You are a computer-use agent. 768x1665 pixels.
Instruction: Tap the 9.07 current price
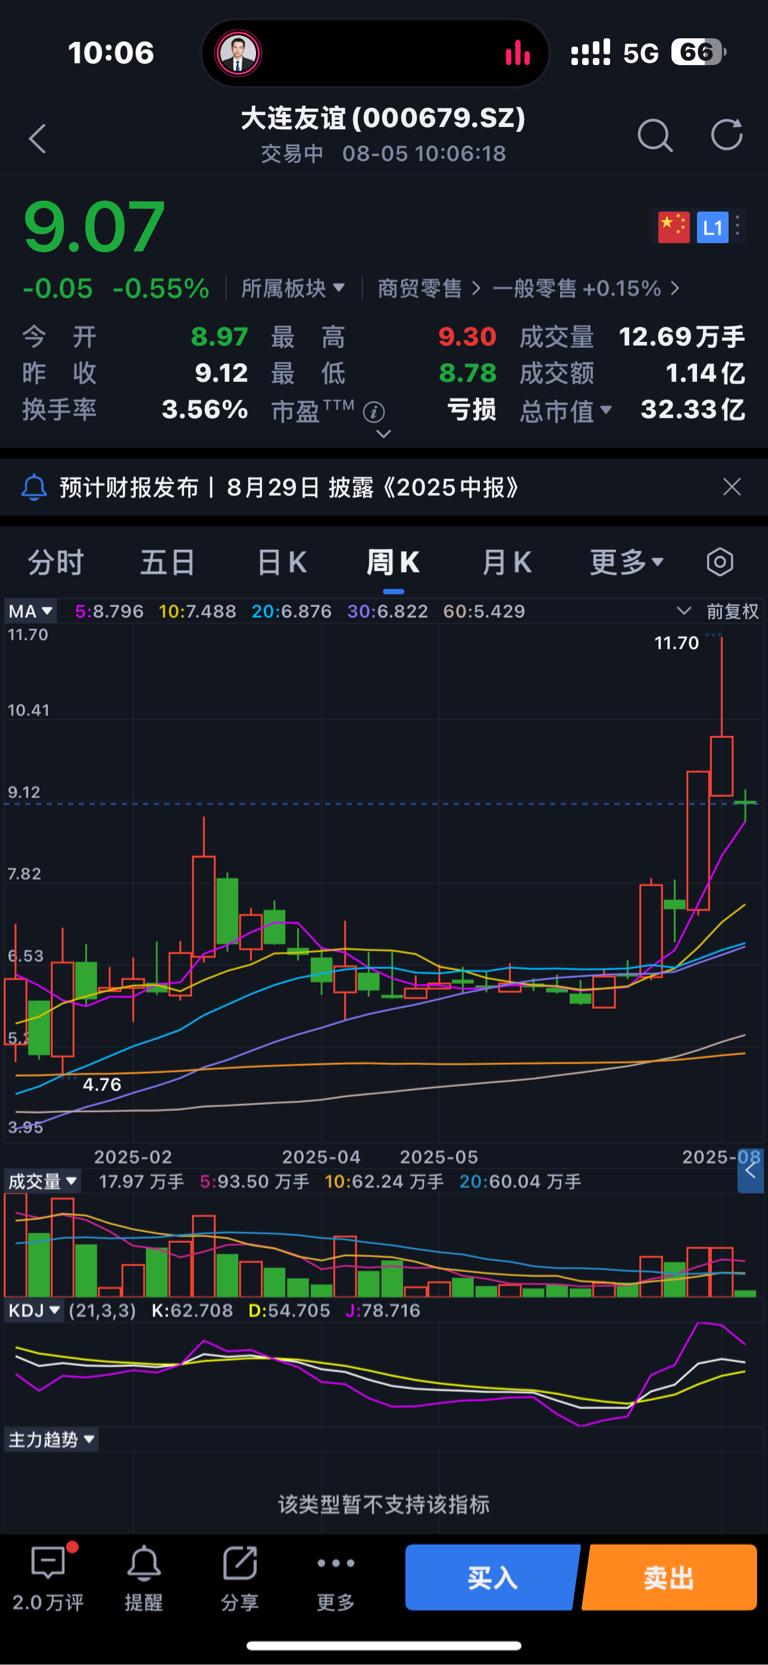click(94, 227)
